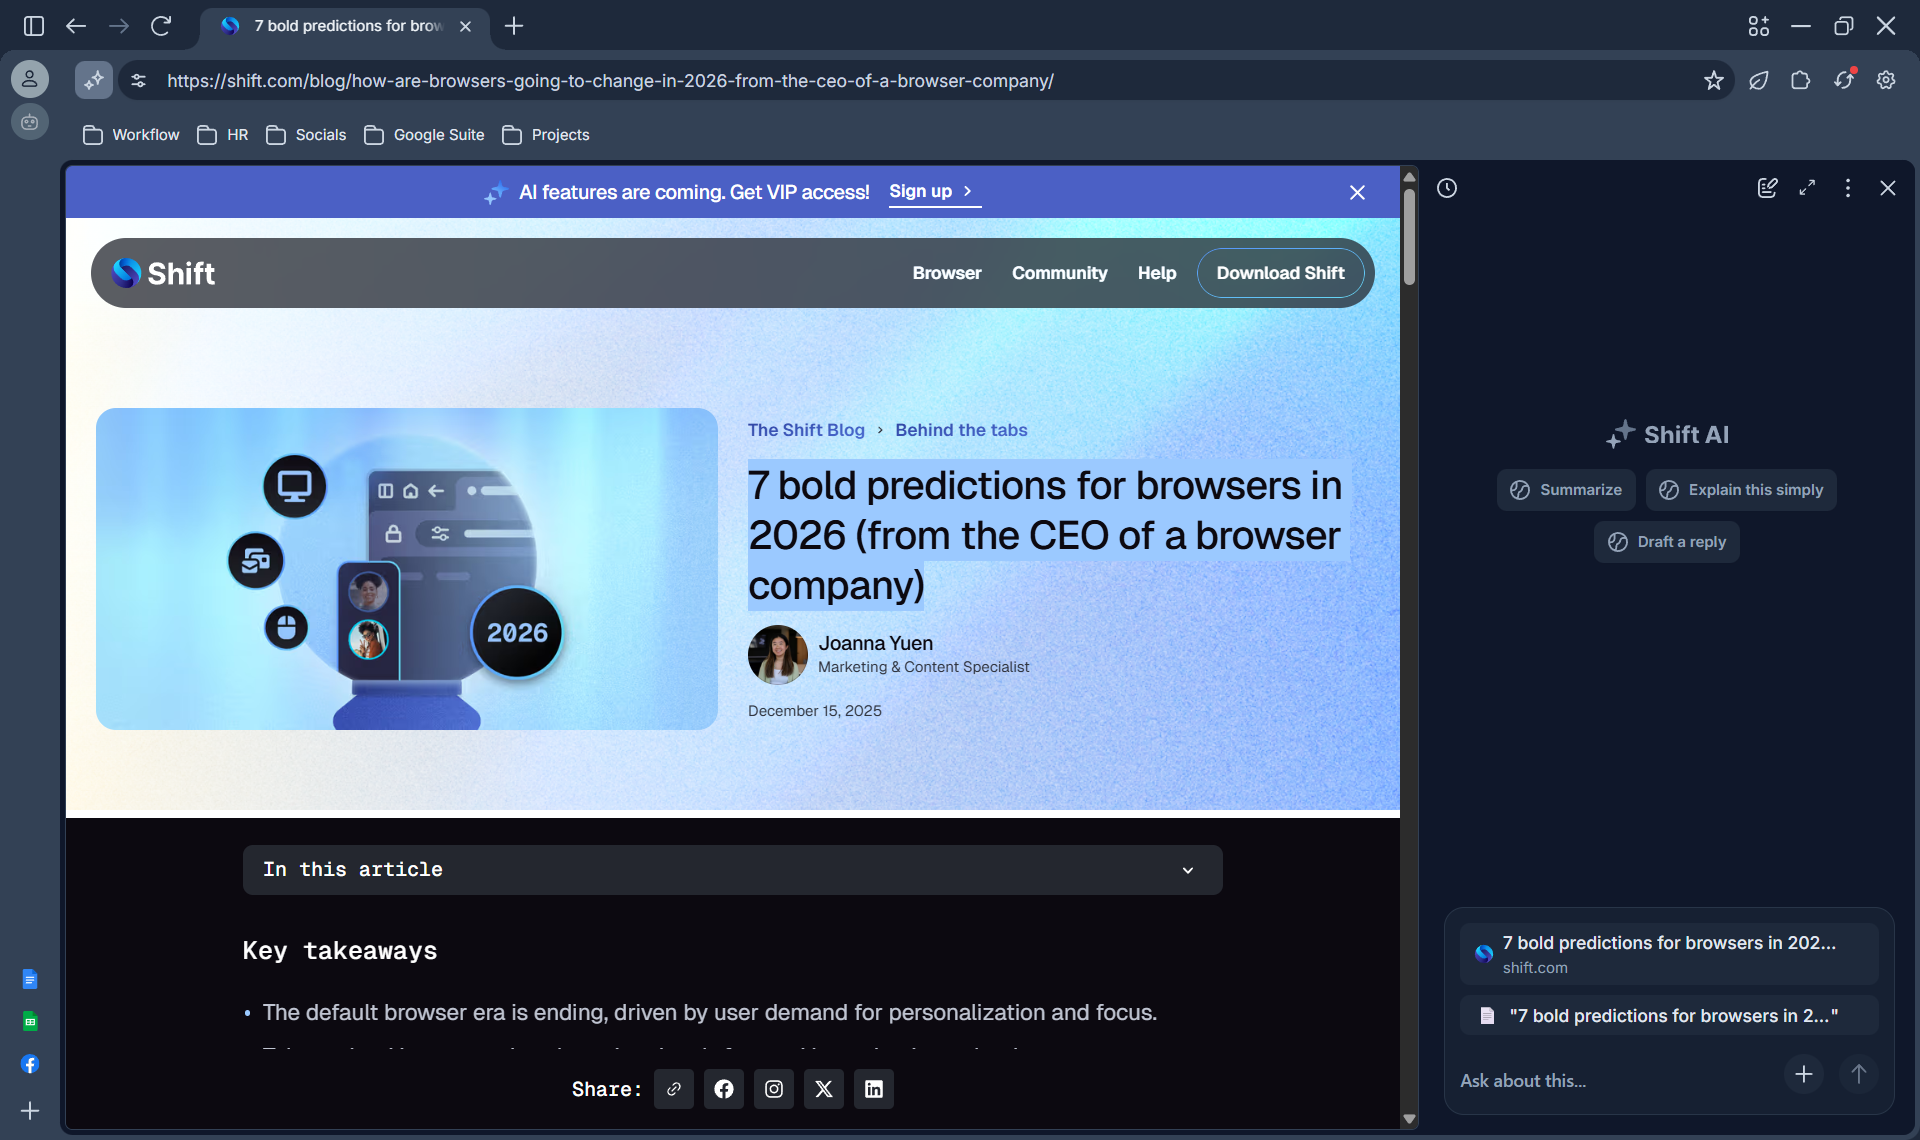1920x1140 pixels.
Task: Open the Google Suite bookmarks folder
Action: point(424,135)
